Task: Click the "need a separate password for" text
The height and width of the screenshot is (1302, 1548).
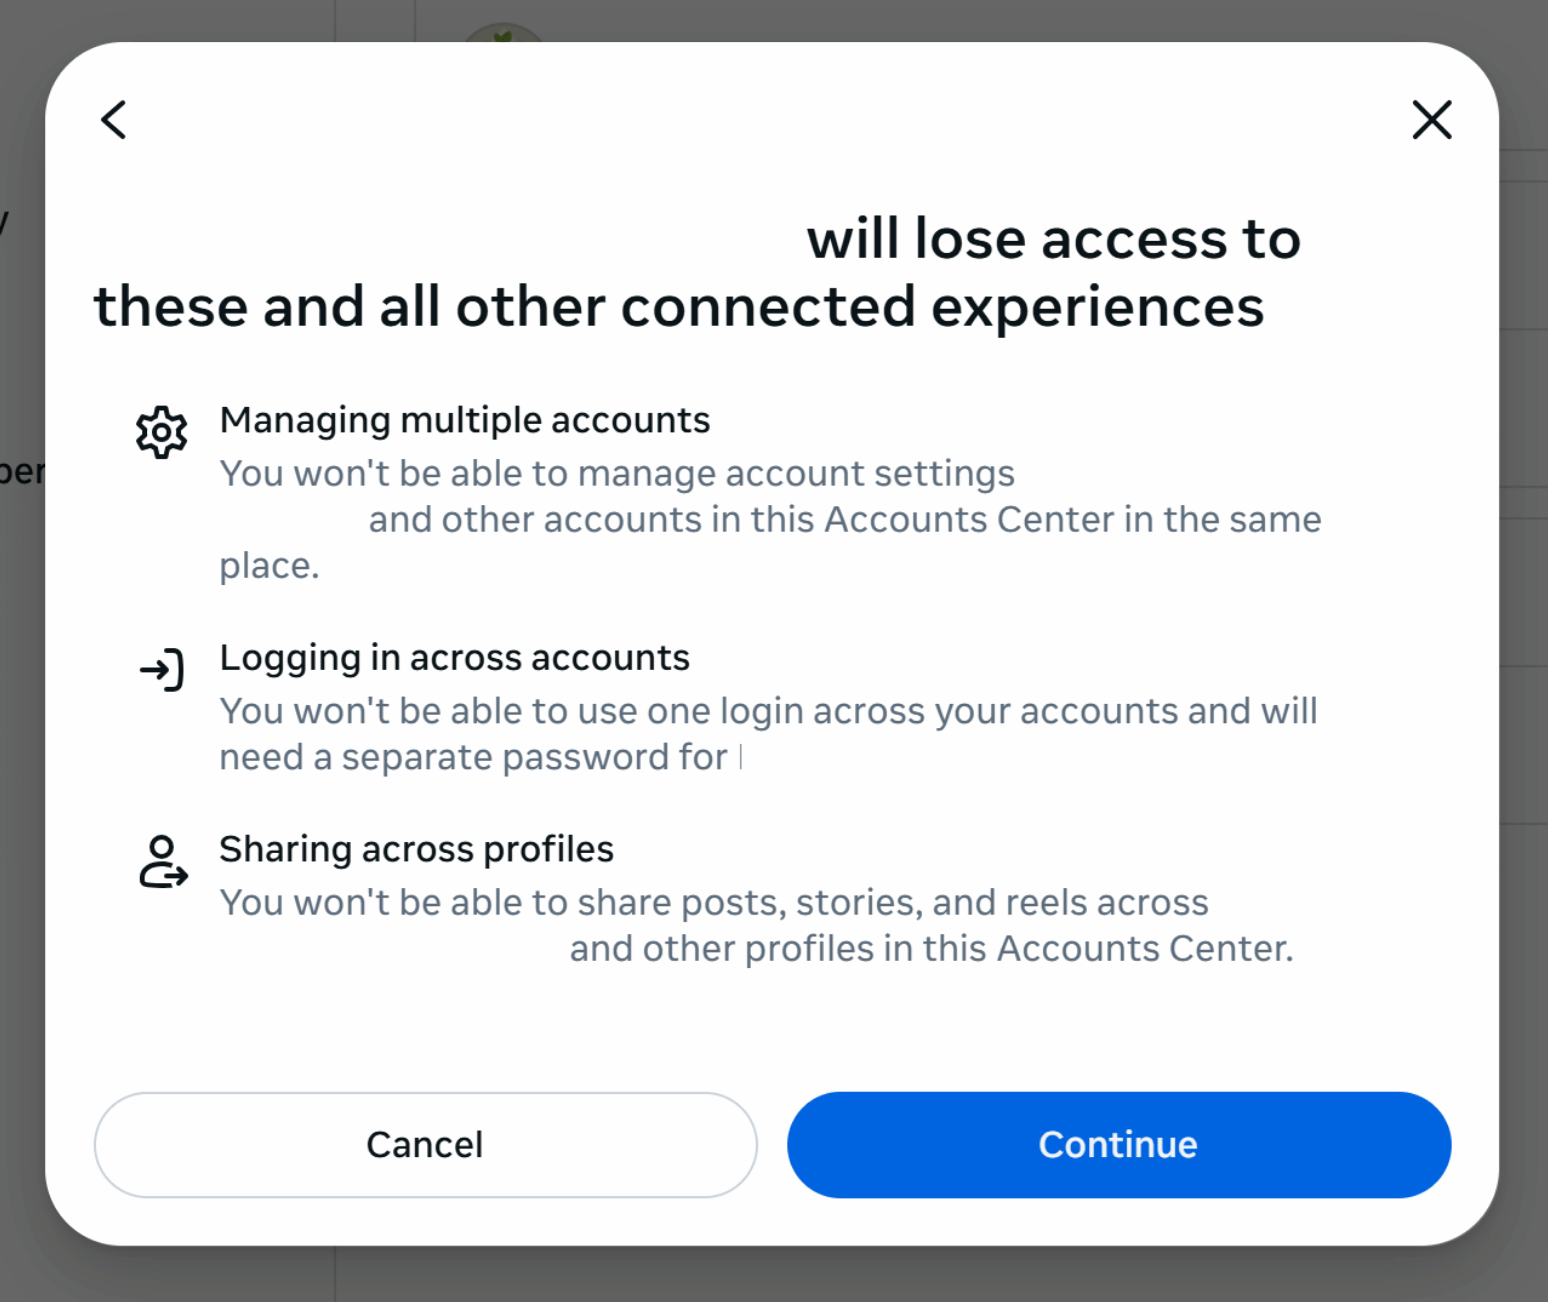Action: (473, 758)
